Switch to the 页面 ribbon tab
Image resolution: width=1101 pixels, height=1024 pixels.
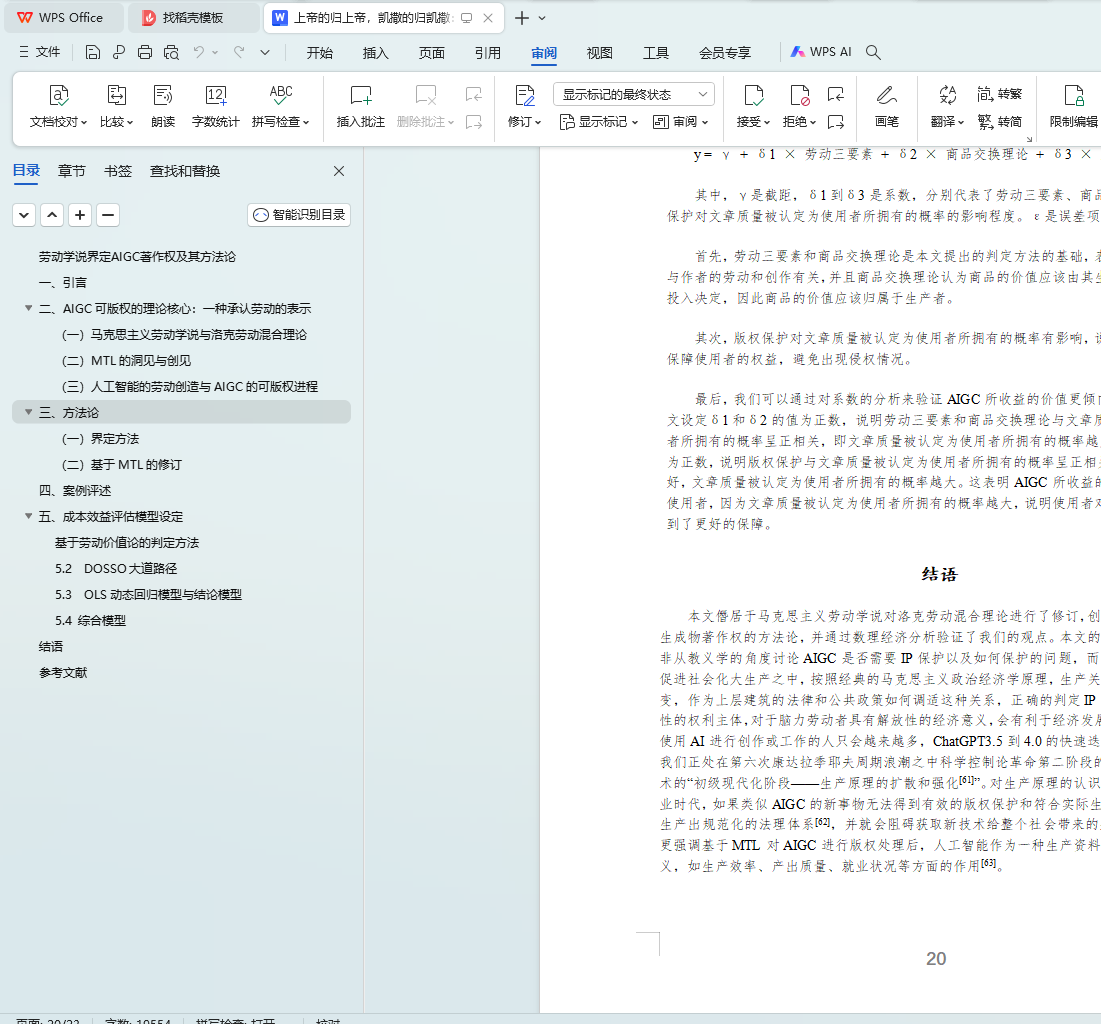click(432, 53)
